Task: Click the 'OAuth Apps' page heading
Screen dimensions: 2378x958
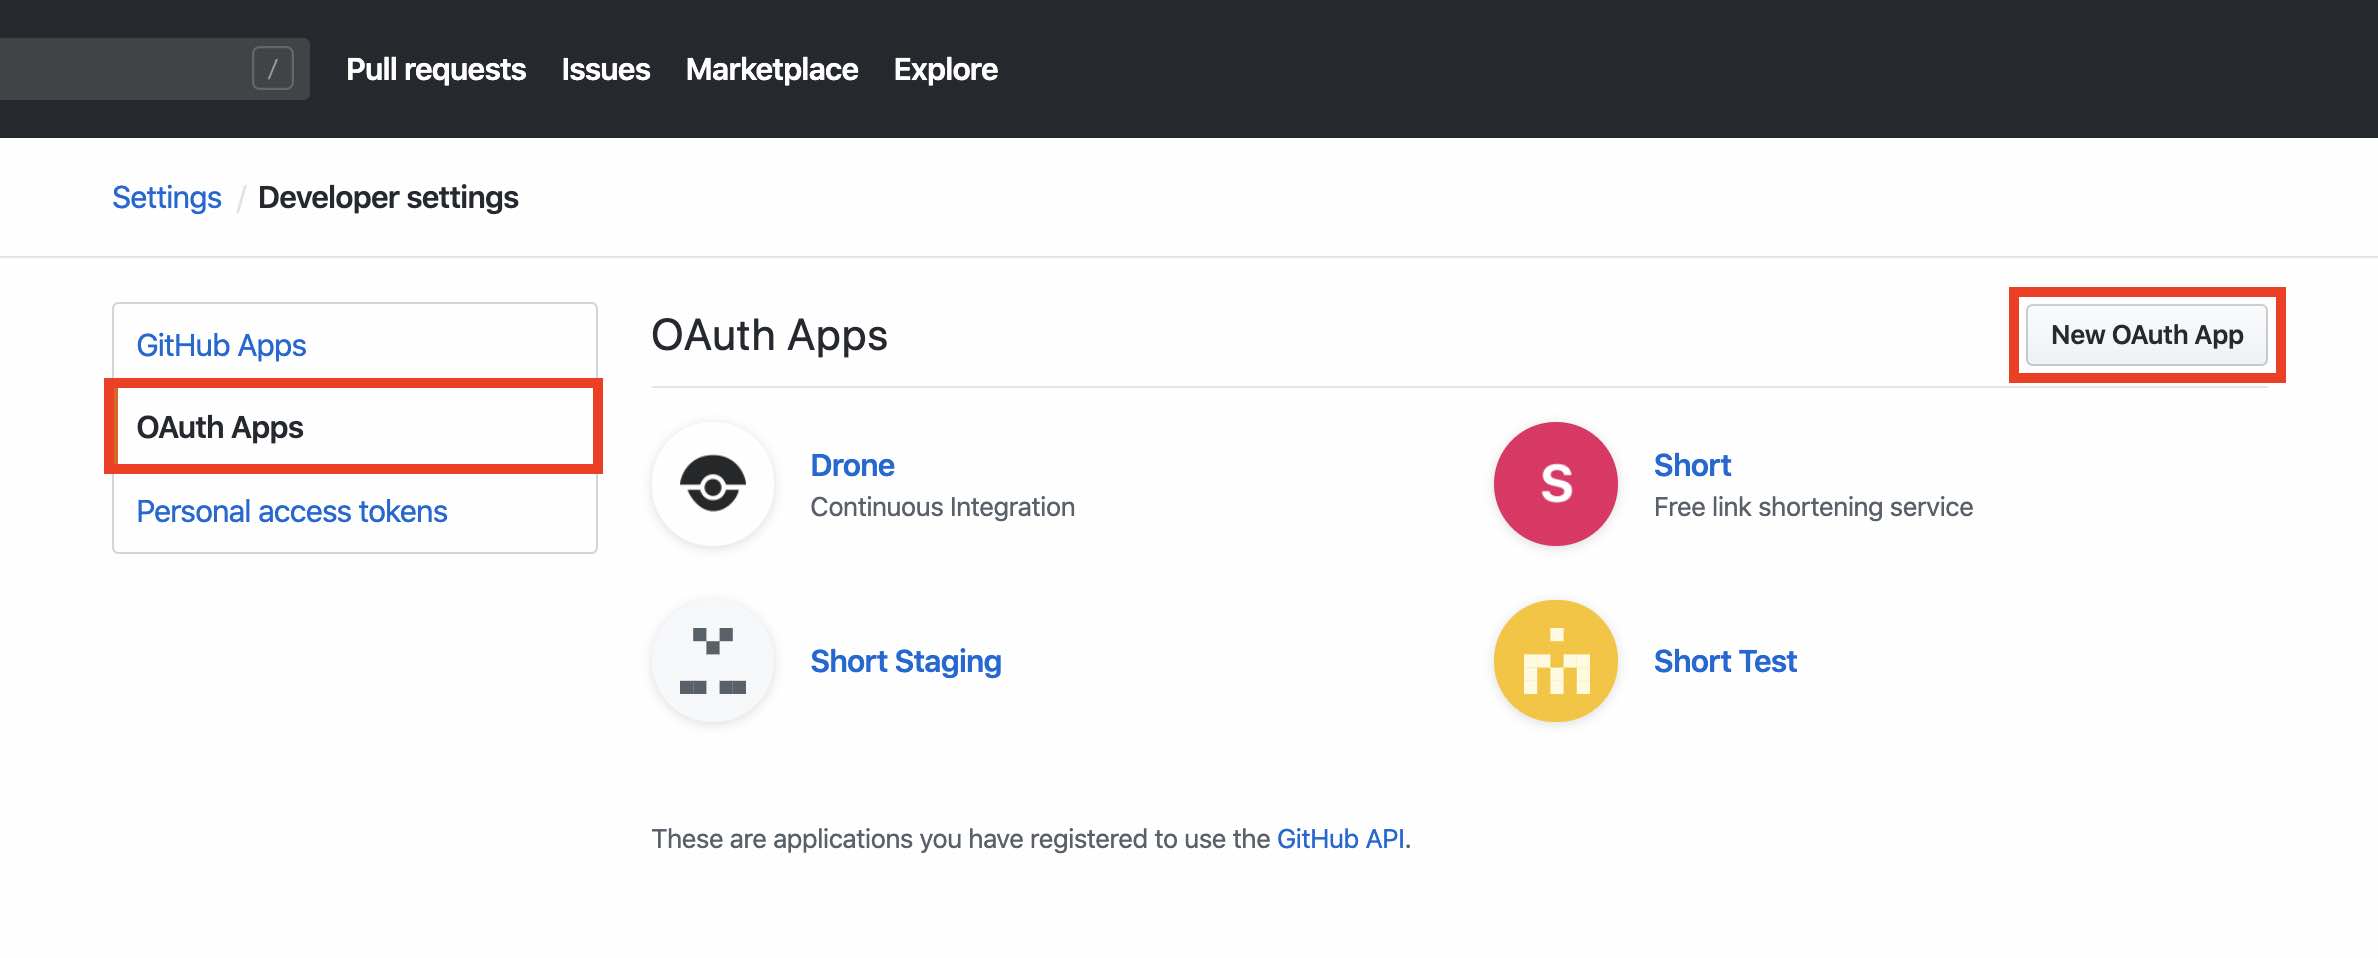Action: (770, 335)
